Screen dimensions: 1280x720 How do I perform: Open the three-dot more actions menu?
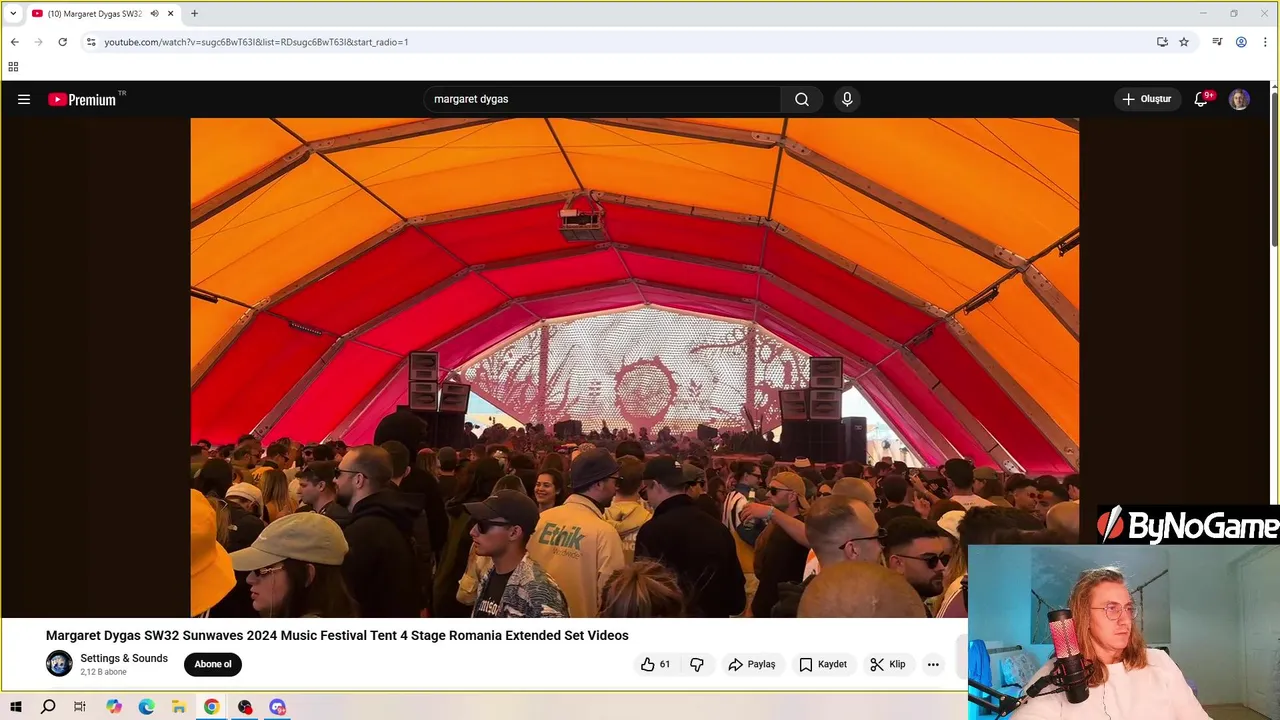click(x=933, y=664)
